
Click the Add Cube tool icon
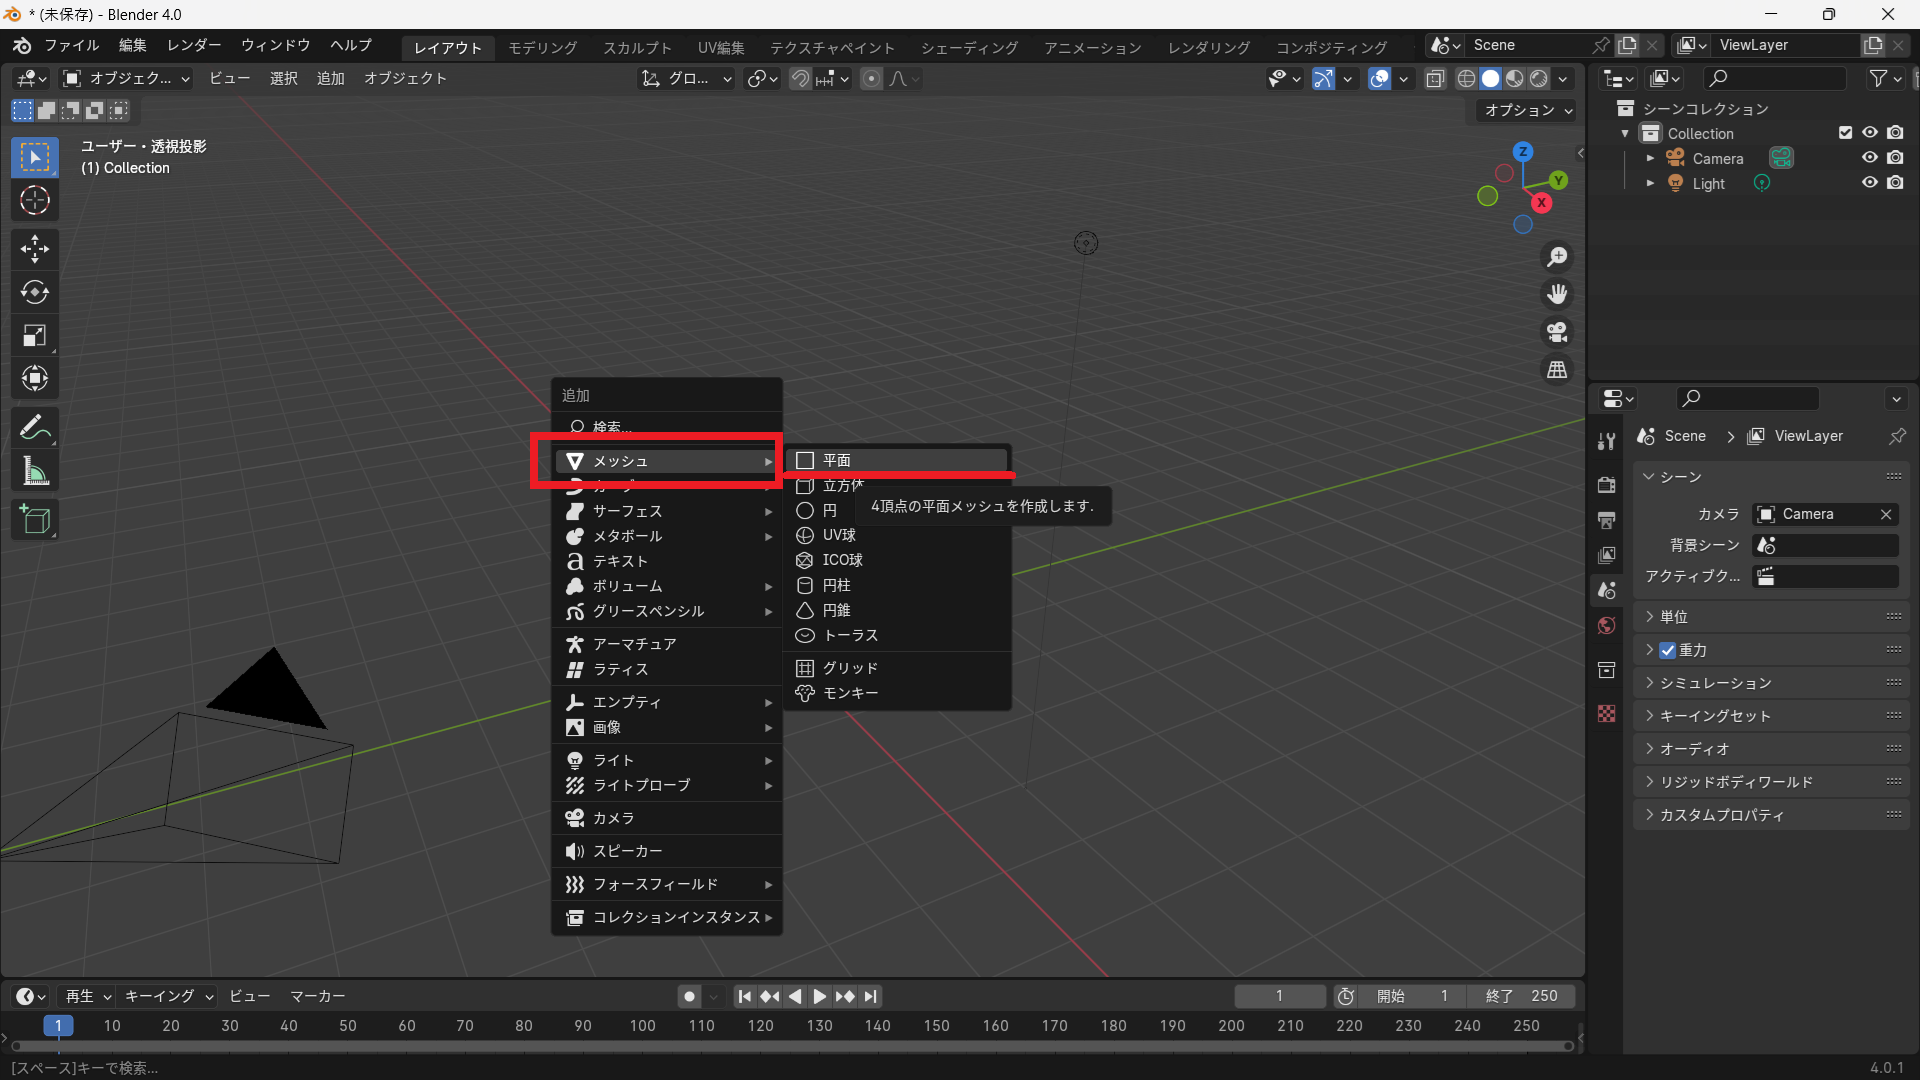click(x=35, y=520)
